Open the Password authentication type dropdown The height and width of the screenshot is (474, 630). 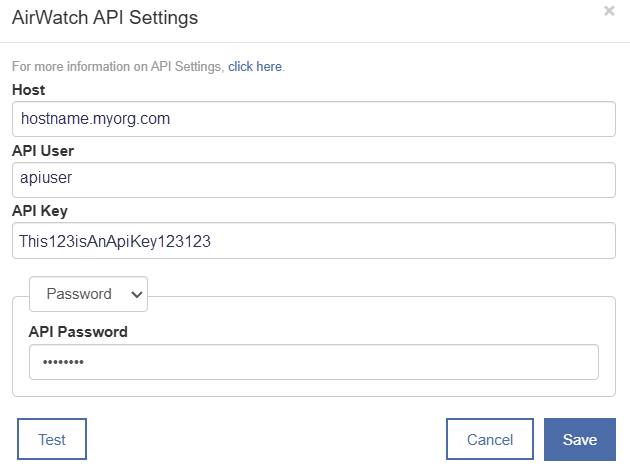tap(88, 294)
